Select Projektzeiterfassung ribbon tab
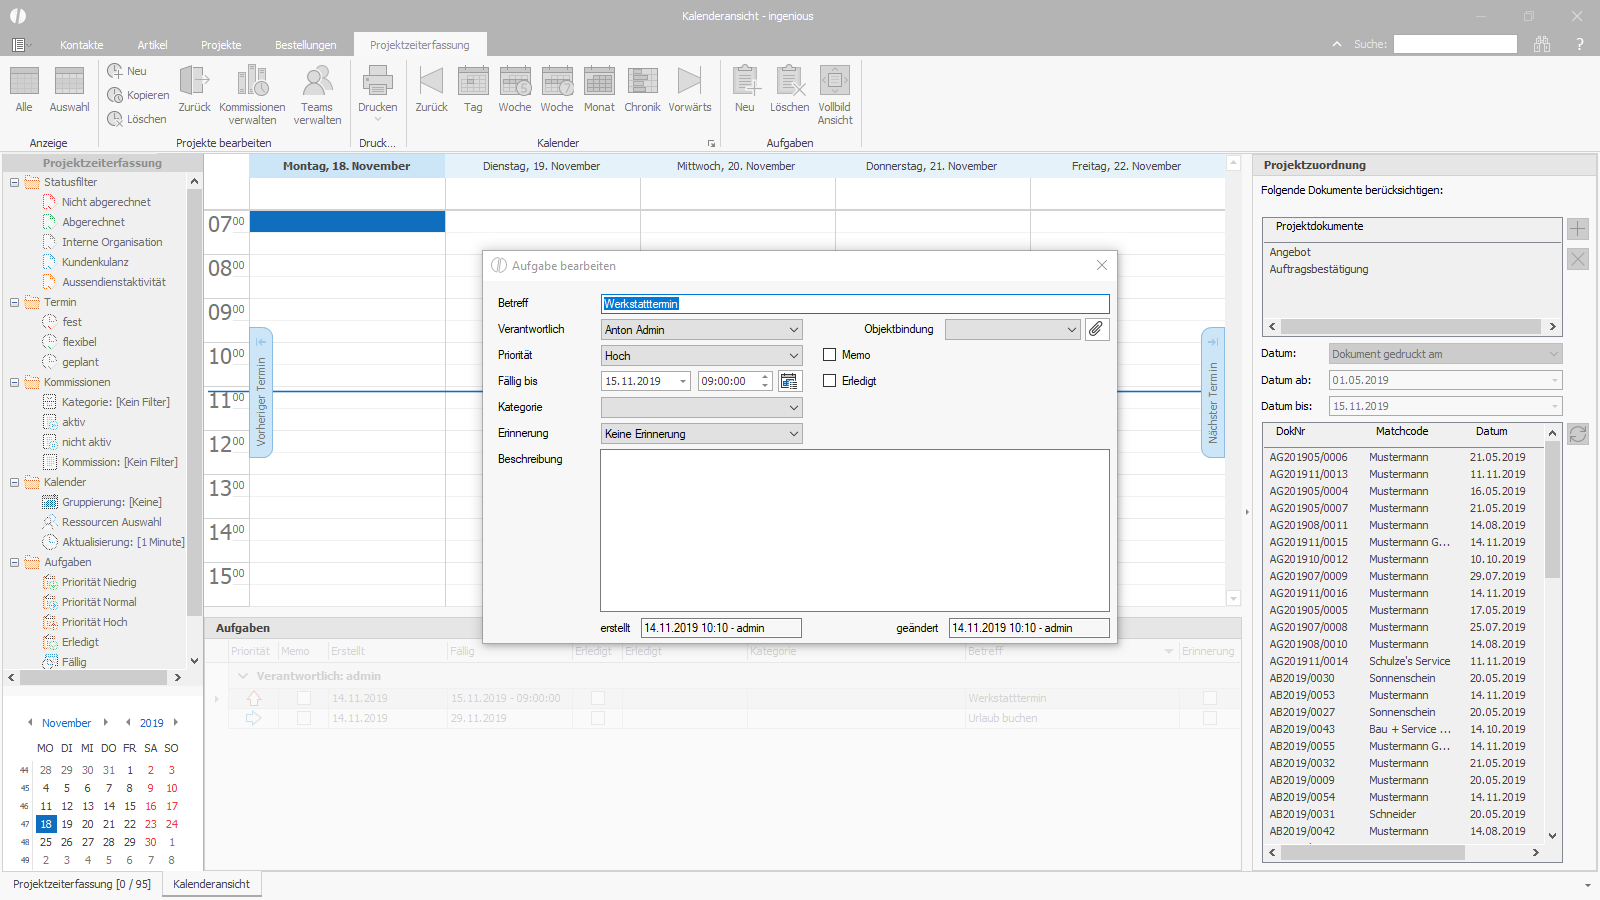The image size is (1600, 900). pos(419,45)
